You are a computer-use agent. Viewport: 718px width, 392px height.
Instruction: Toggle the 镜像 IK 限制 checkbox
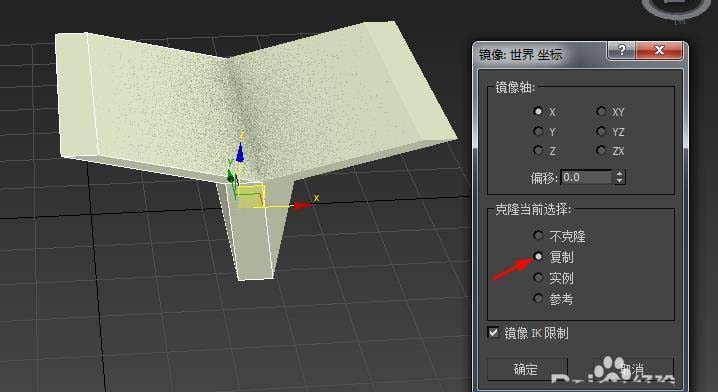point(493,332)
